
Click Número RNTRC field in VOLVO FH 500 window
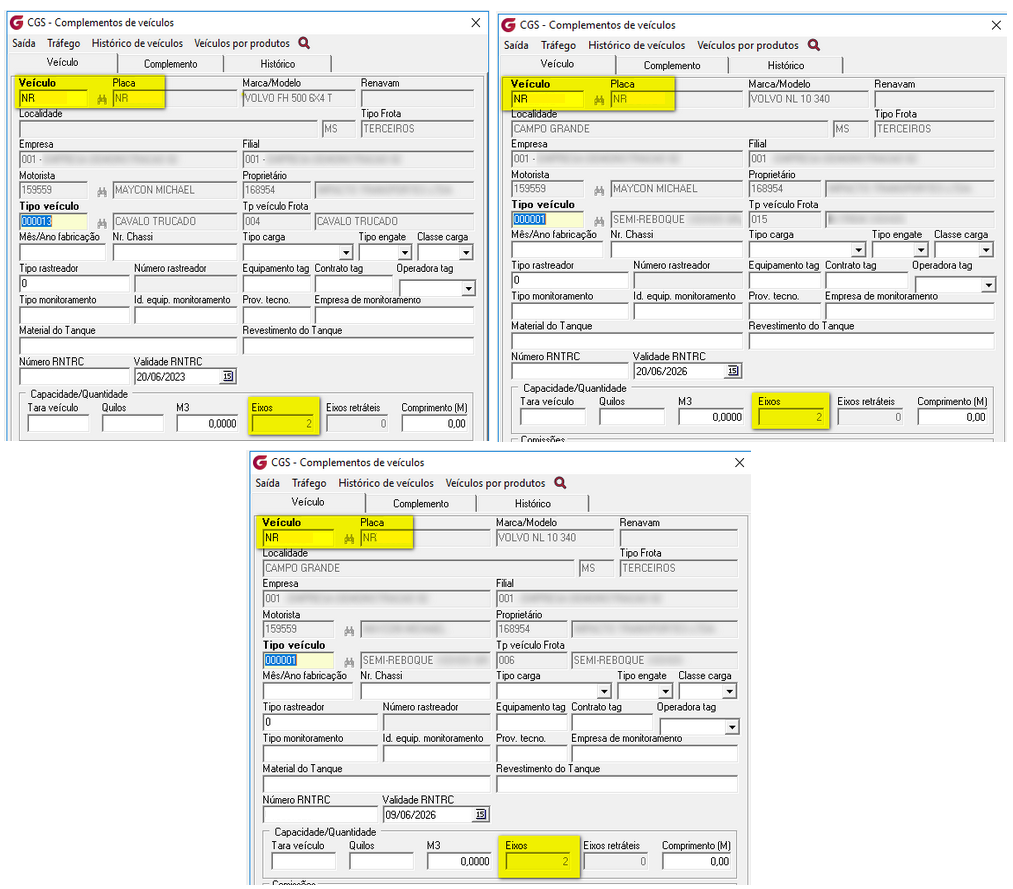click(x=74, y=377)
